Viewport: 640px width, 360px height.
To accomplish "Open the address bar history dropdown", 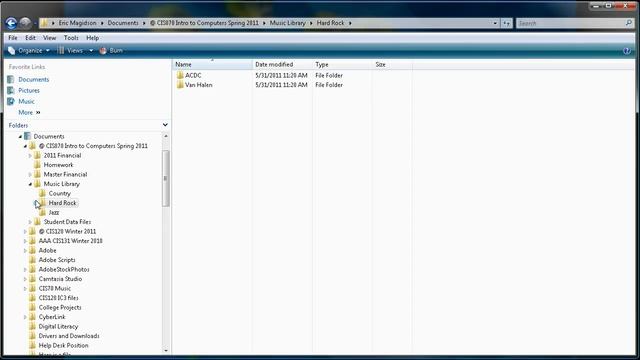I will [495, 23].
